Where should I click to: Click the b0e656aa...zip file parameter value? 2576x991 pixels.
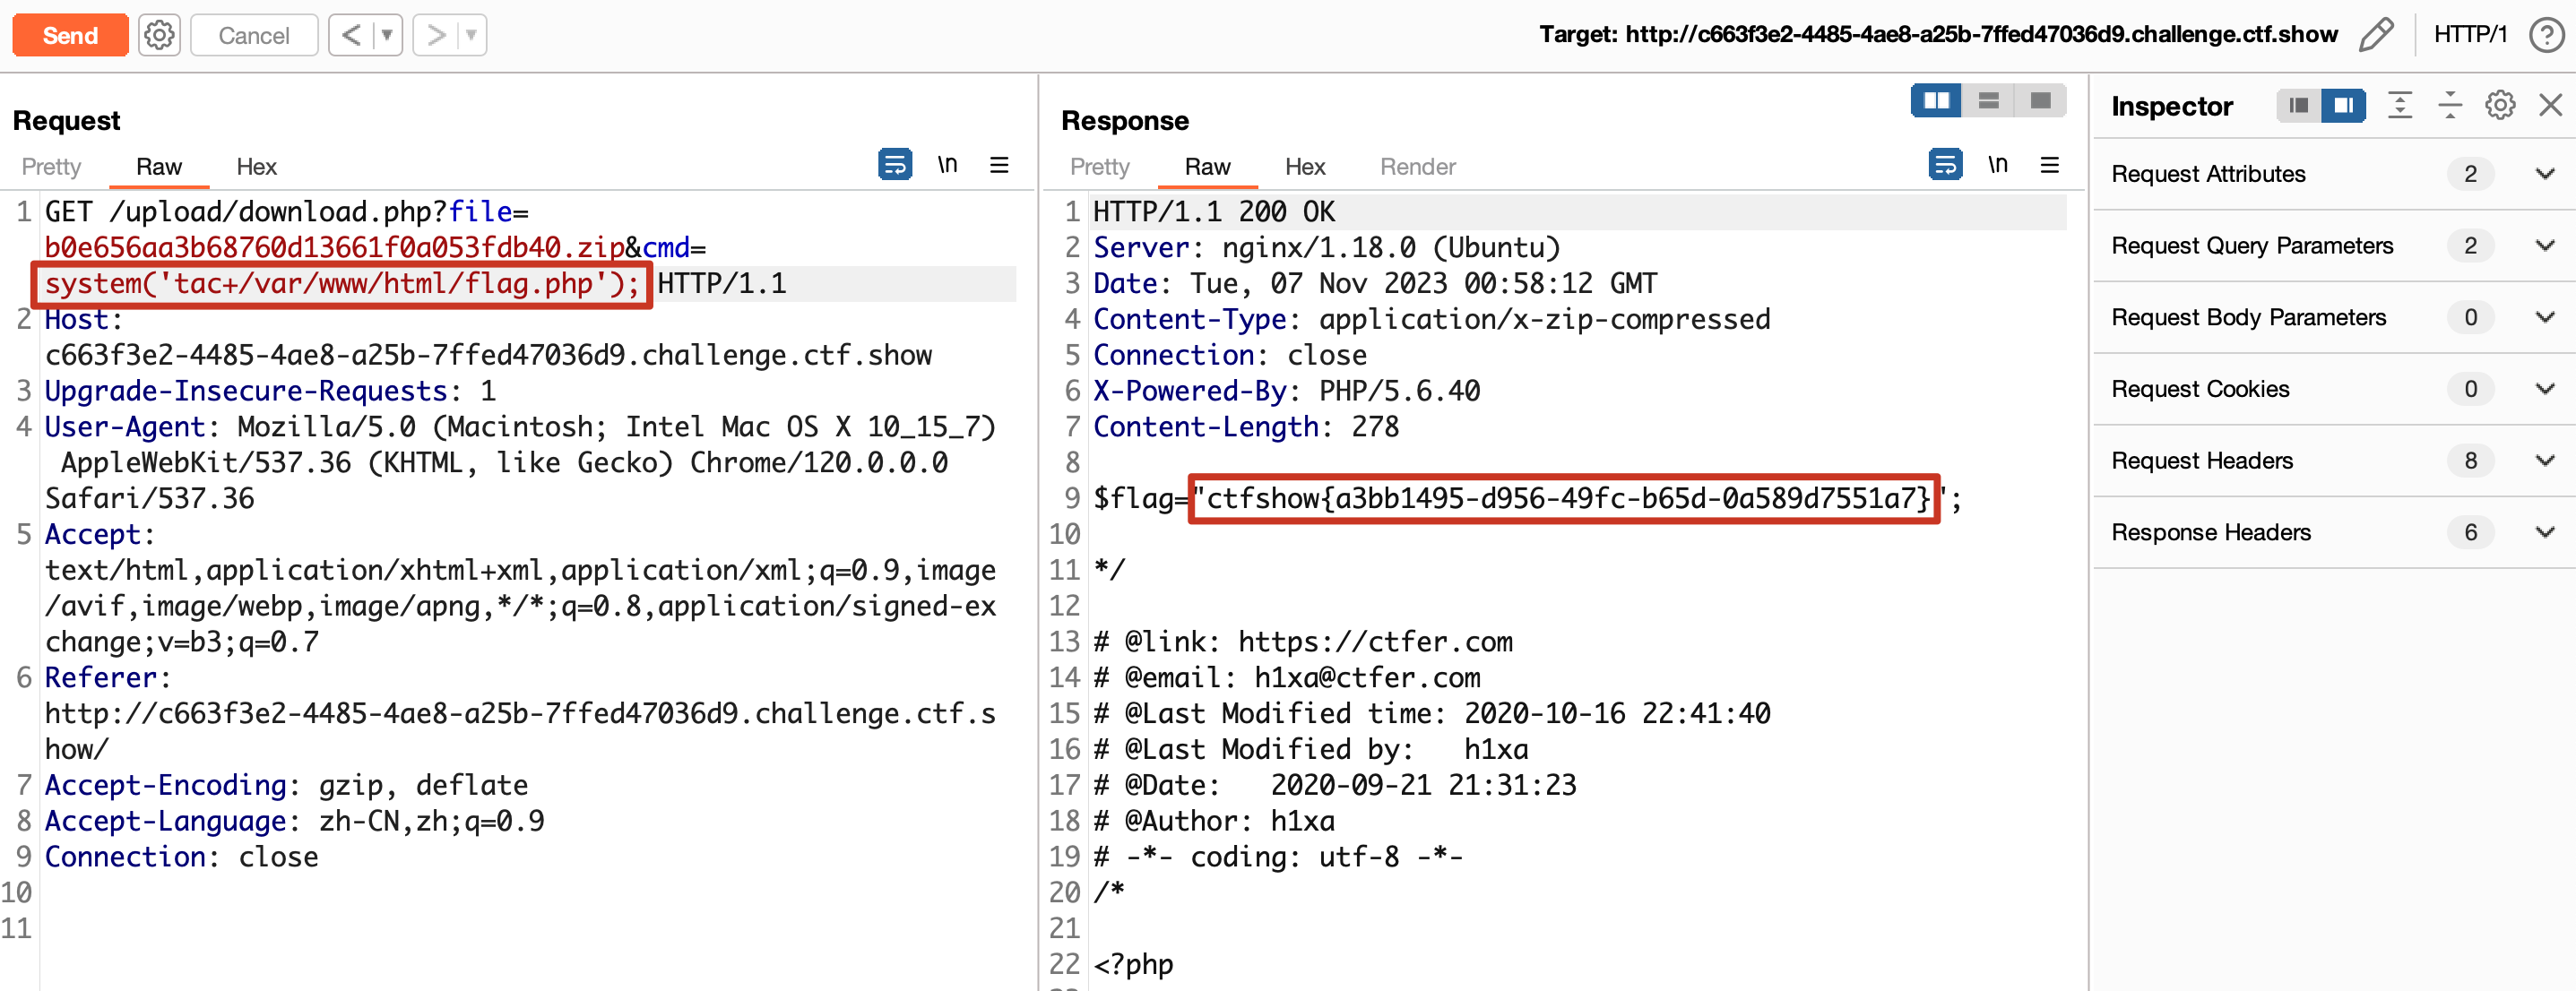pyautogui.click(x=334, y=248)
